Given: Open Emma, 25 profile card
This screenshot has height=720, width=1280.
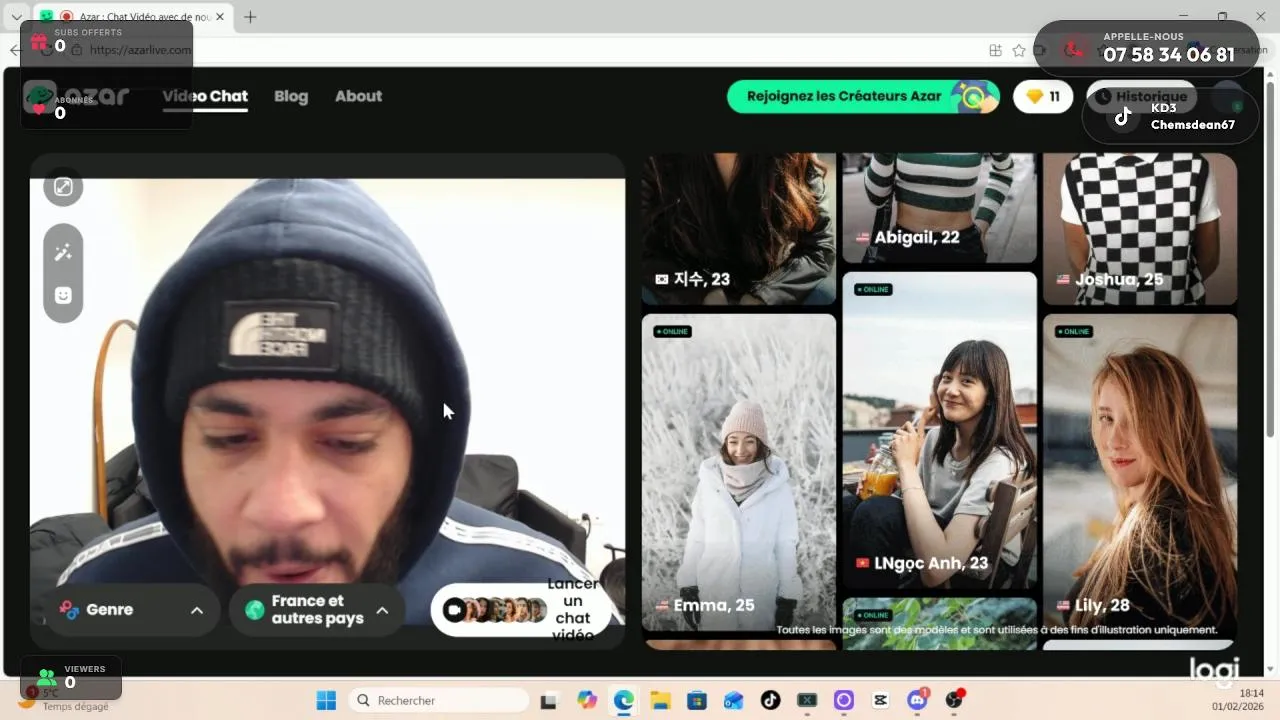Looking at the screenshot, I should [x=739, y=473].
